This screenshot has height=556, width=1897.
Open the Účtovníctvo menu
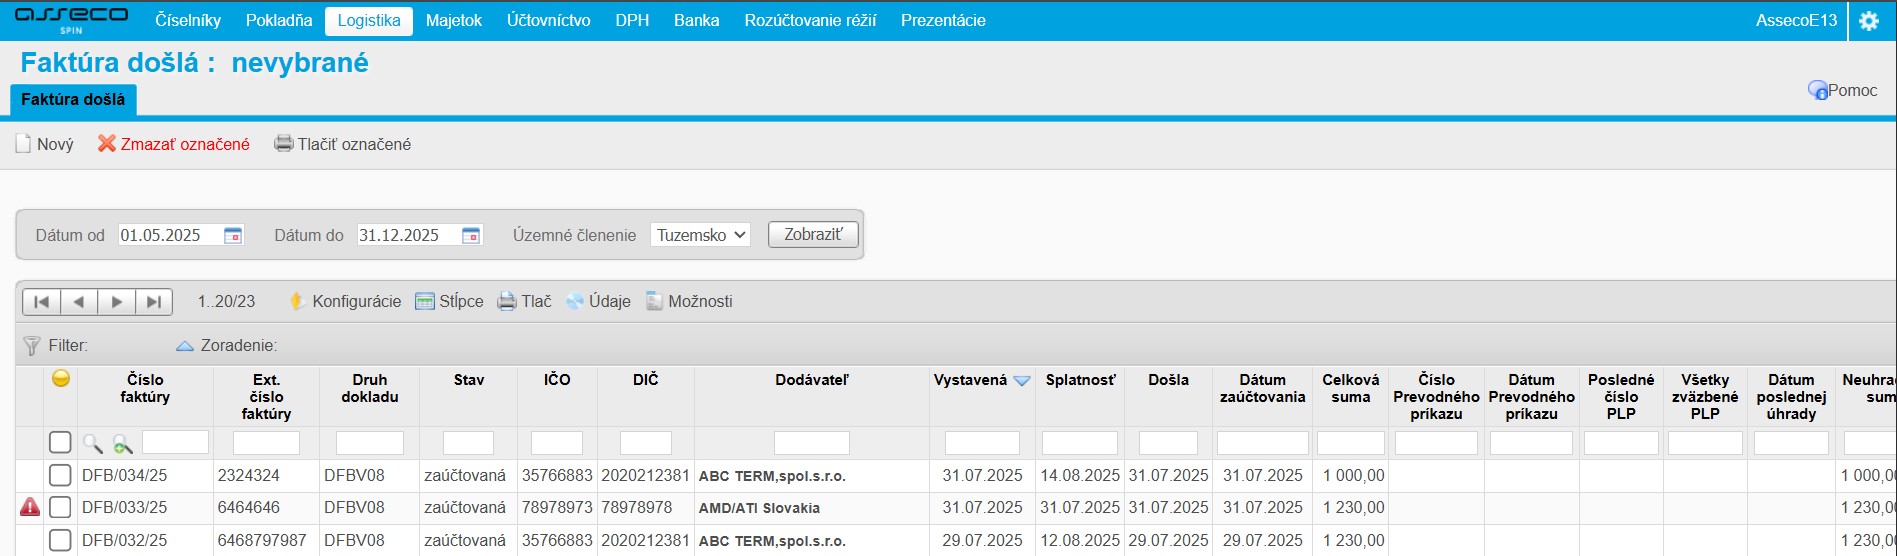pos(548,21)
